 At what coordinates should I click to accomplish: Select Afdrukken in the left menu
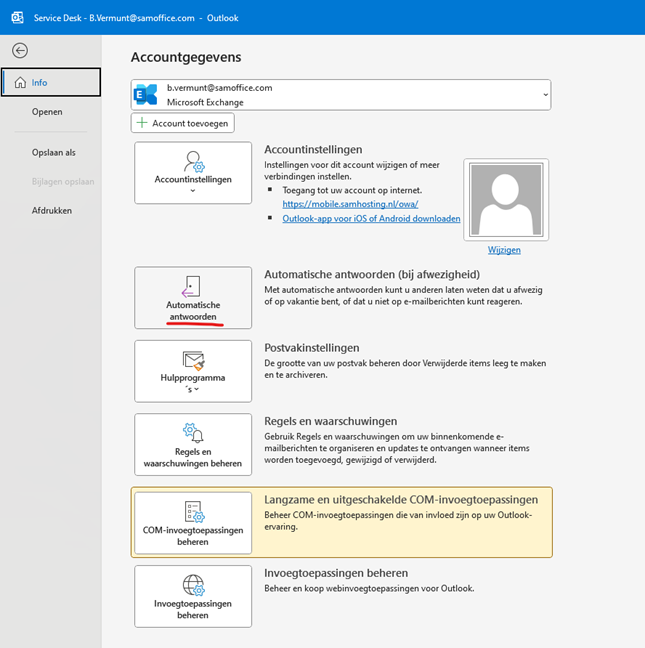pos(51,211)
